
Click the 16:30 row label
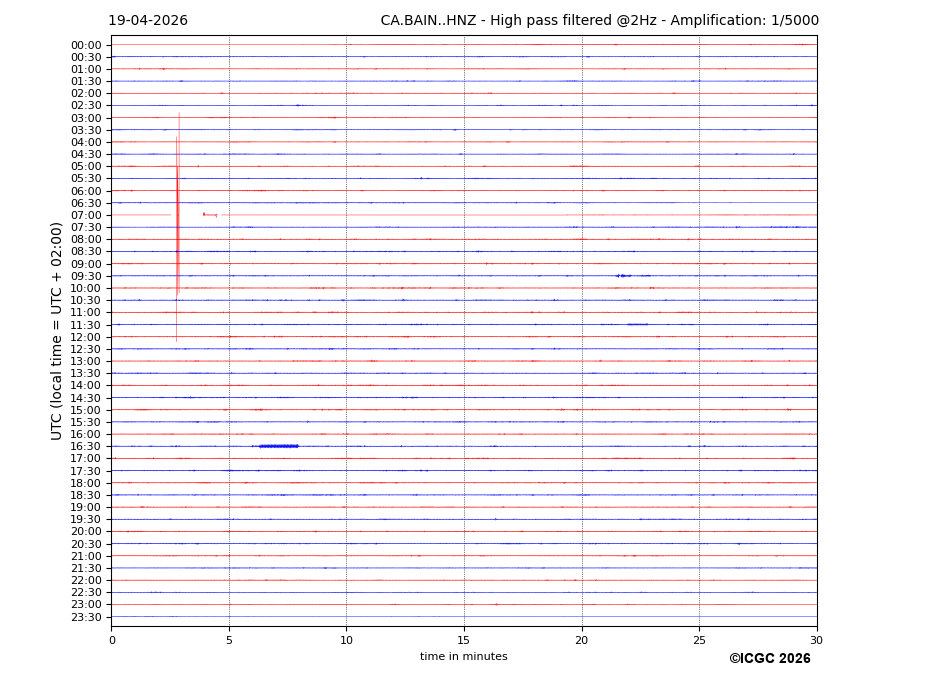(86, 446)
